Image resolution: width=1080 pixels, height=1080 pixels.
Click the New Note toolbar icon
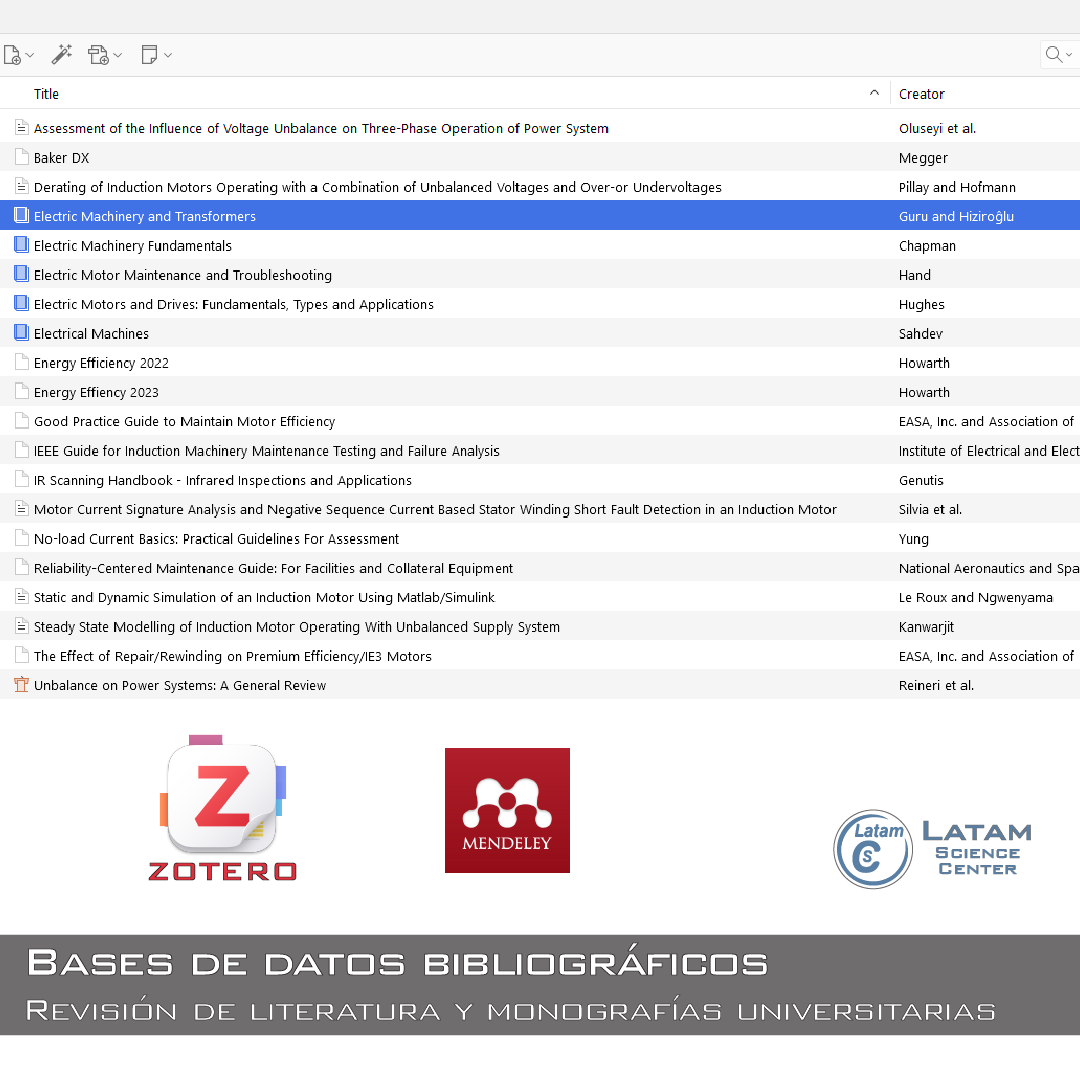coord(150,55)
